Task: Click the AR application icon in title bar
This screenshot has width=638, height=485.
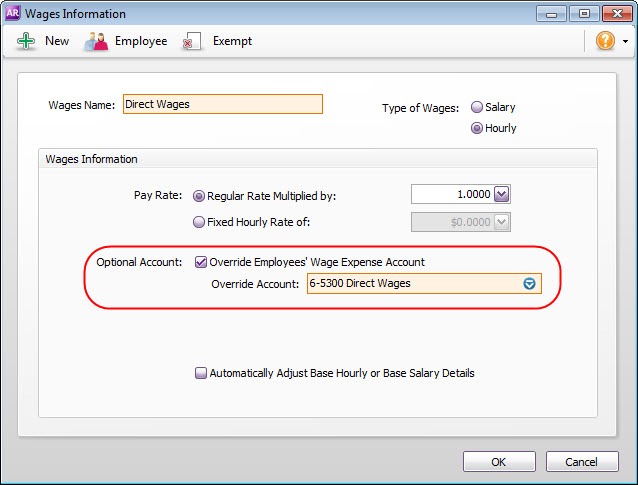Action: (14, 13)
